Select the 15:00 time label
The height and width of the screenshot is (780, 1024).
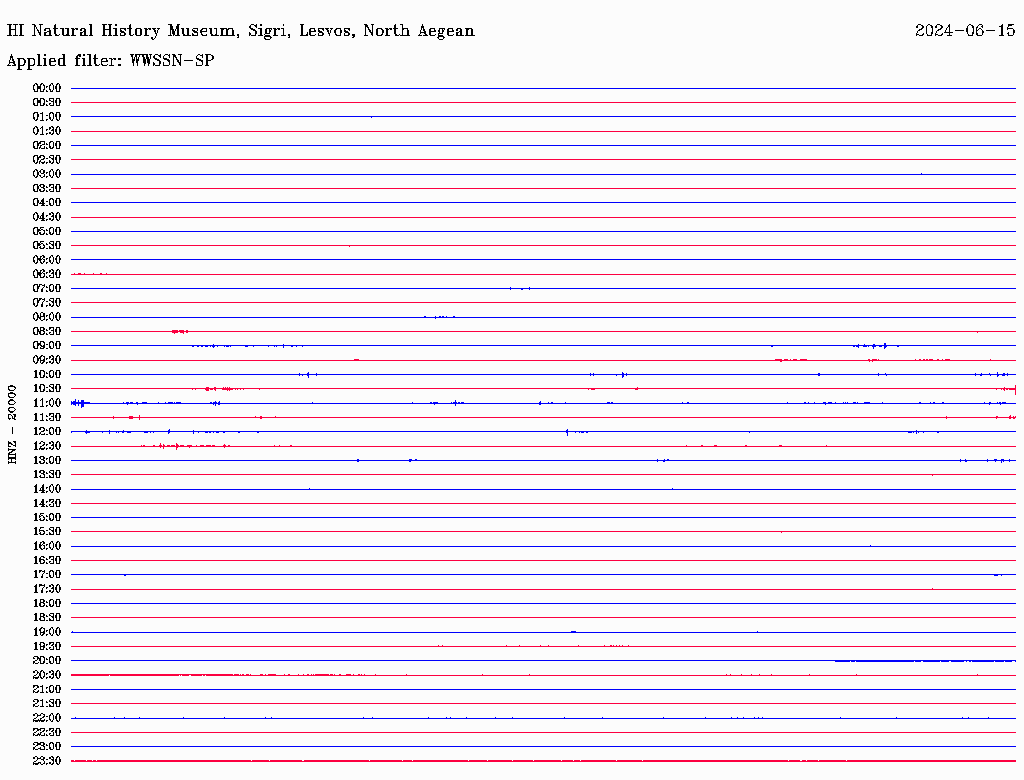tap(47, 517)
